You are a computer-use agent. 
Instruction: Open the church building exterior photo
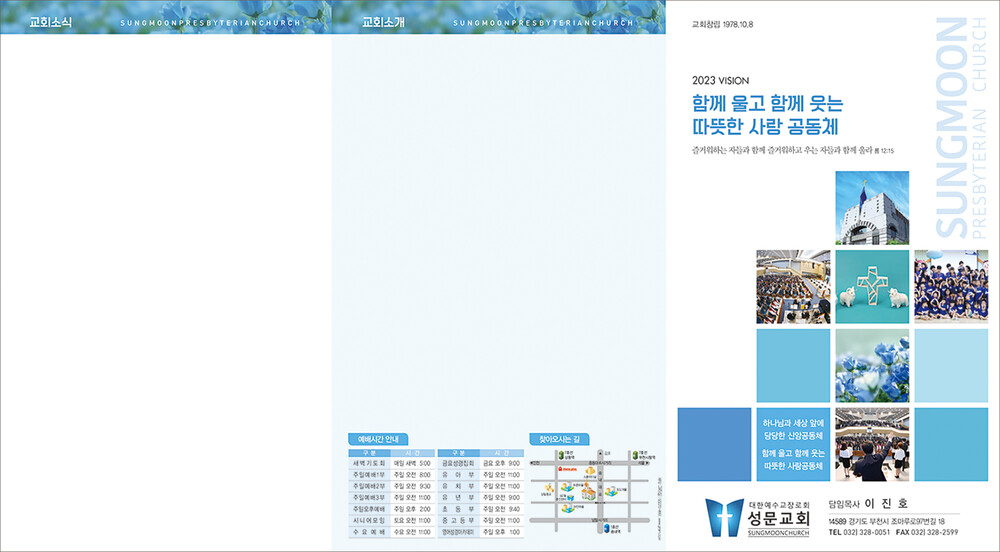coord(871,208)
